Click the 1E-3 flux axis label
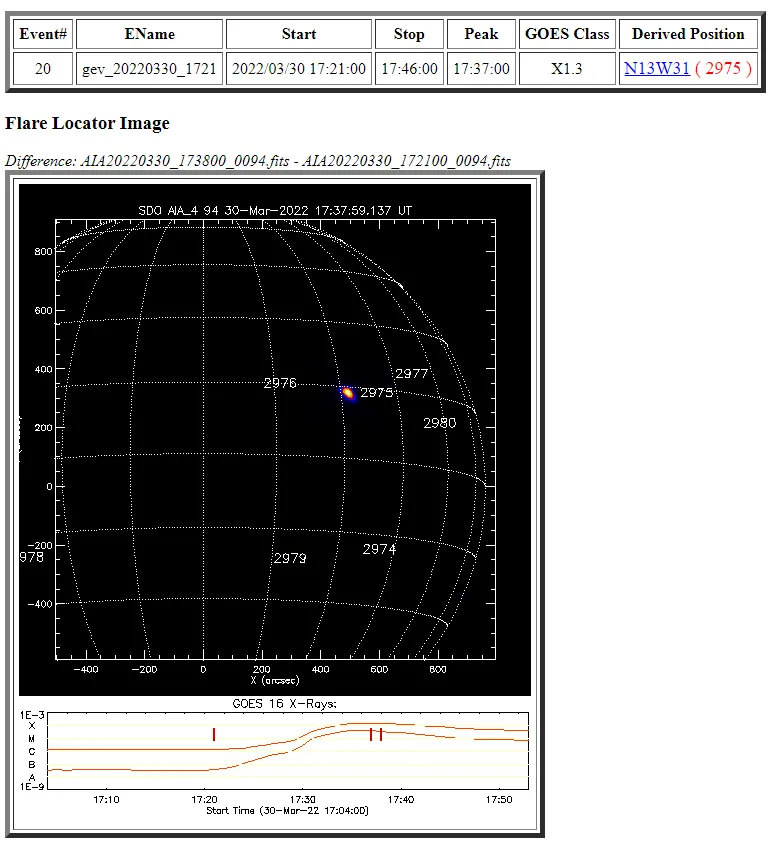The height and width of the screenshot is (849, 774). pos(32,715)
